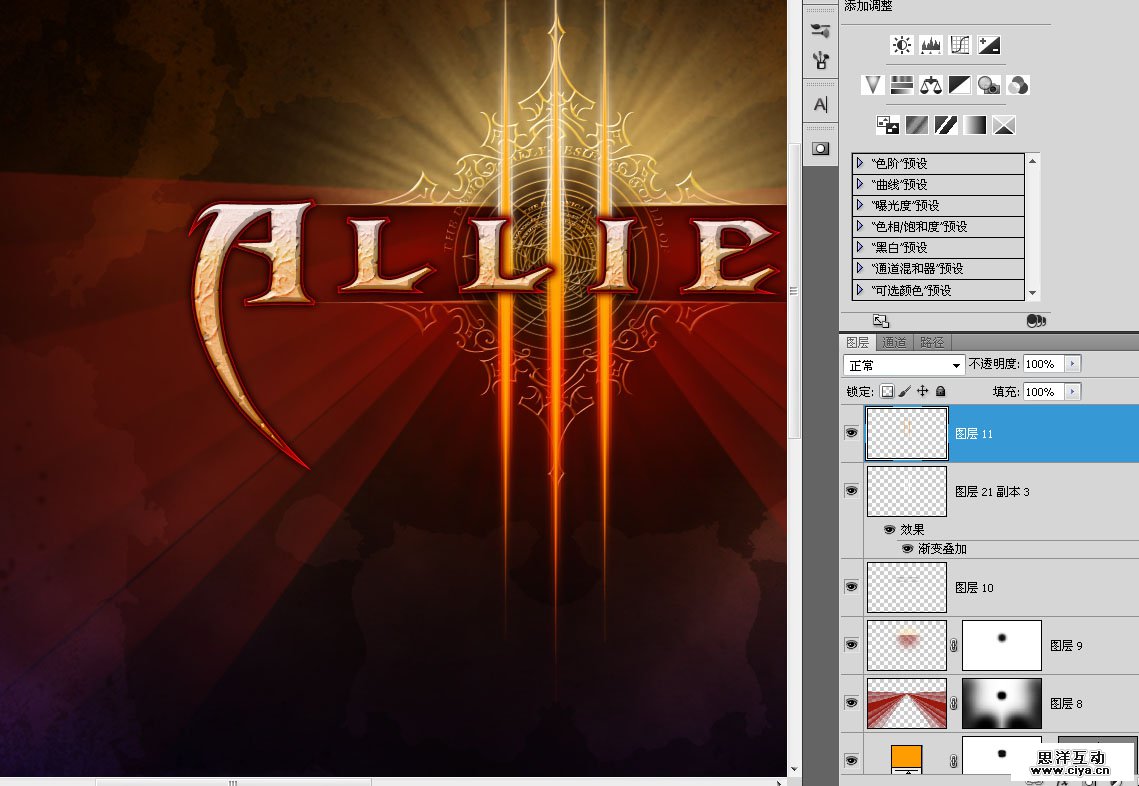Open the Brush presets panel icon
1139x786 pixels.
pos(821,31)
